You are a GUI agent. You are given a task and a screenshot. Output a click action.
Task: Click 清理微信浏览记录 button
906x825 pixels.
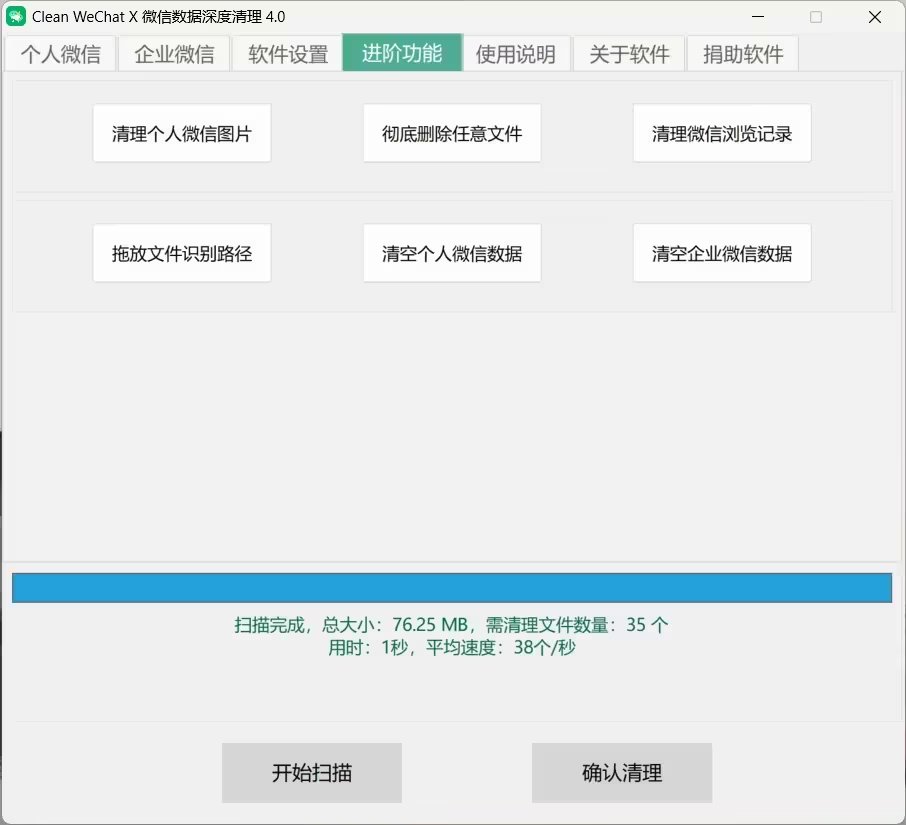click(722, 133)
